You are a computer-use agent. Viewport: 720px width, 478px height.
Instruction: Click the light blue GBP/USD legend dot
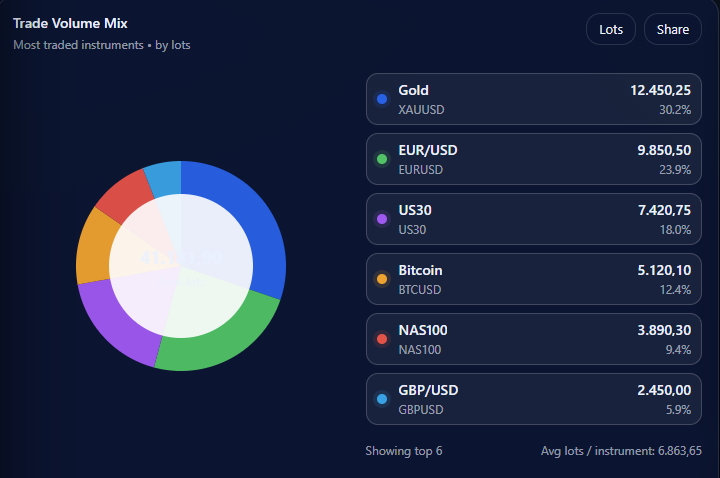tap(381, 399)
